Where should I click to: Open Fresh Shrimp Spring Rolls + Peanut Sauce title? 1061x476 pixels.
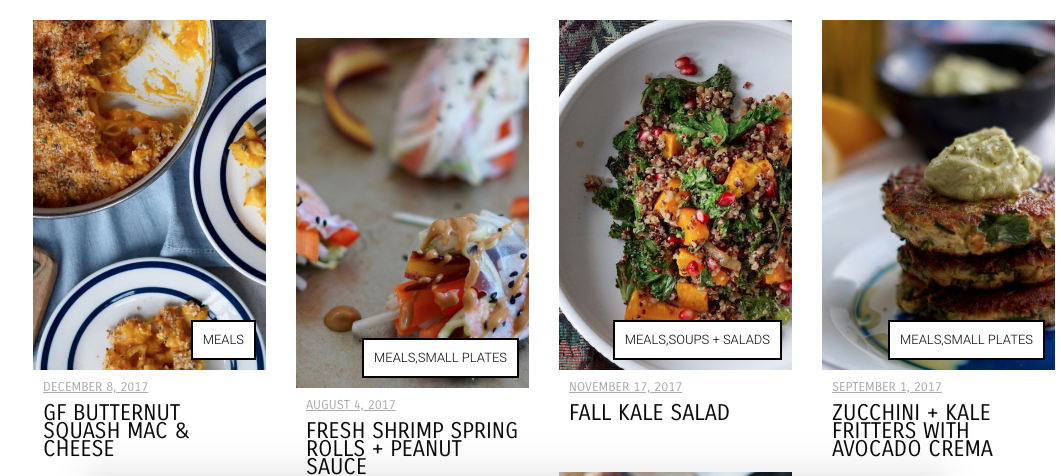[x=412, y=448]
